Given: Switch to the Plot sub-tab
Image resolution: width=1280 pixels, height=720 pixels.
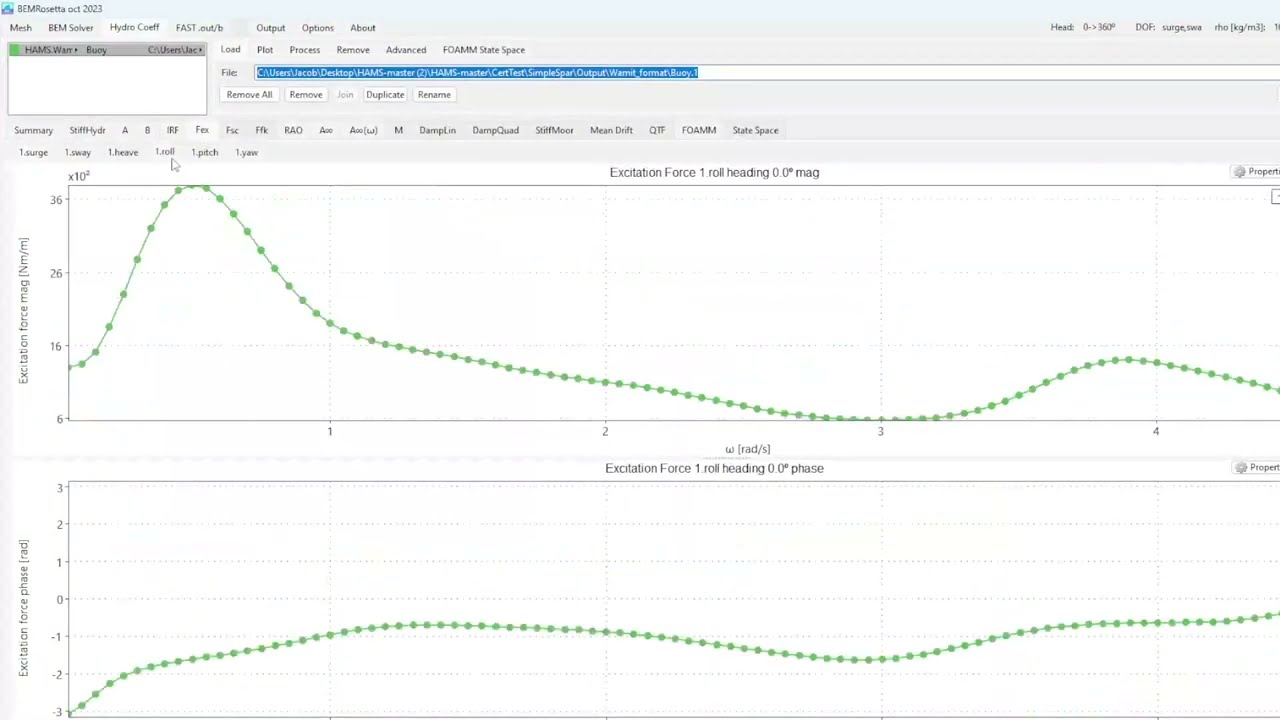Looking at the screenshot, I should tap(265, 50).
